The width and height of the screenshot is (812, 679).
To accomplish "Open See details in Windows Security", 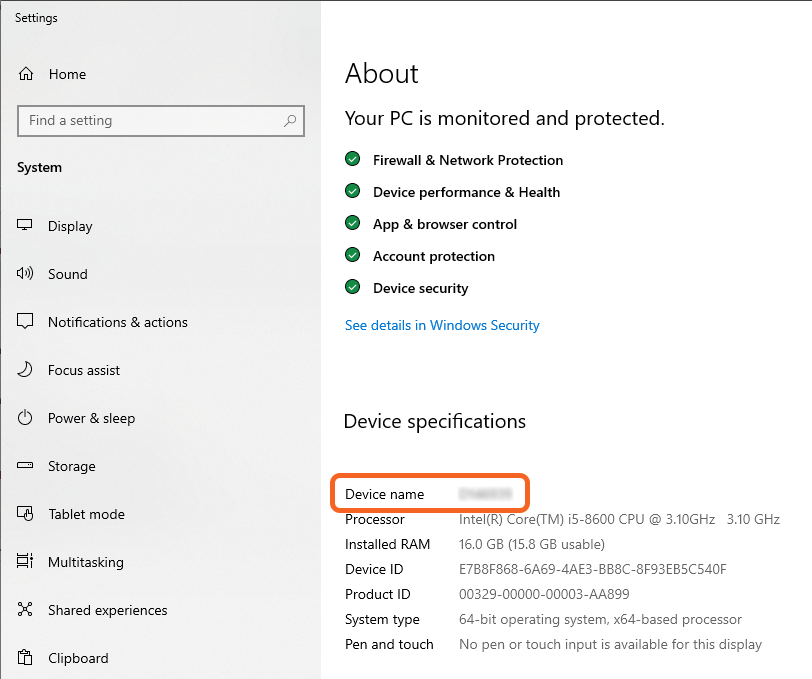I will 442,325.
